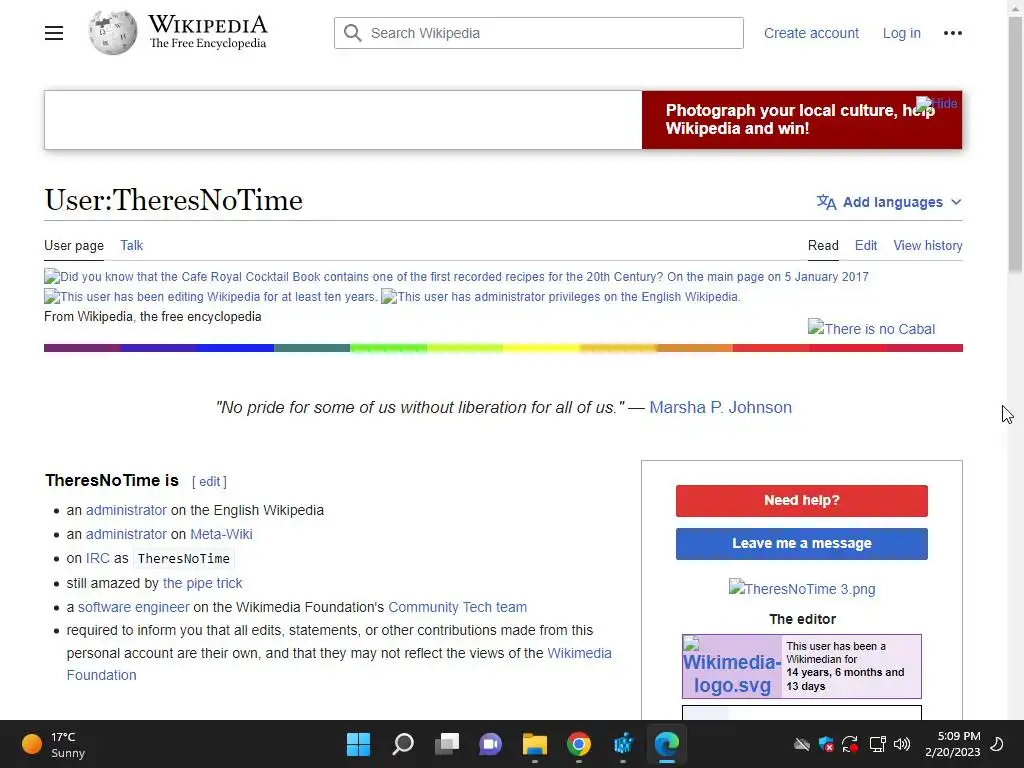
Task: Click the TheresNoTime IRC code text
Action: coord(184,559)
